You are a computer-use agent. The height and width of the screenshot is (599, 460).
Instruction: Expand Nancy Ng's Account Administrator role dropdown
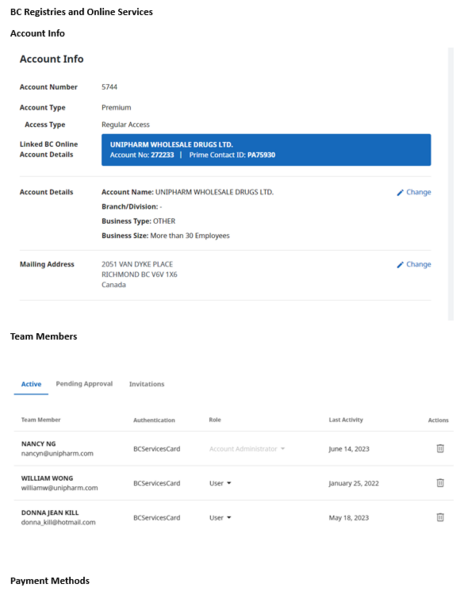[x=247, y=449]
